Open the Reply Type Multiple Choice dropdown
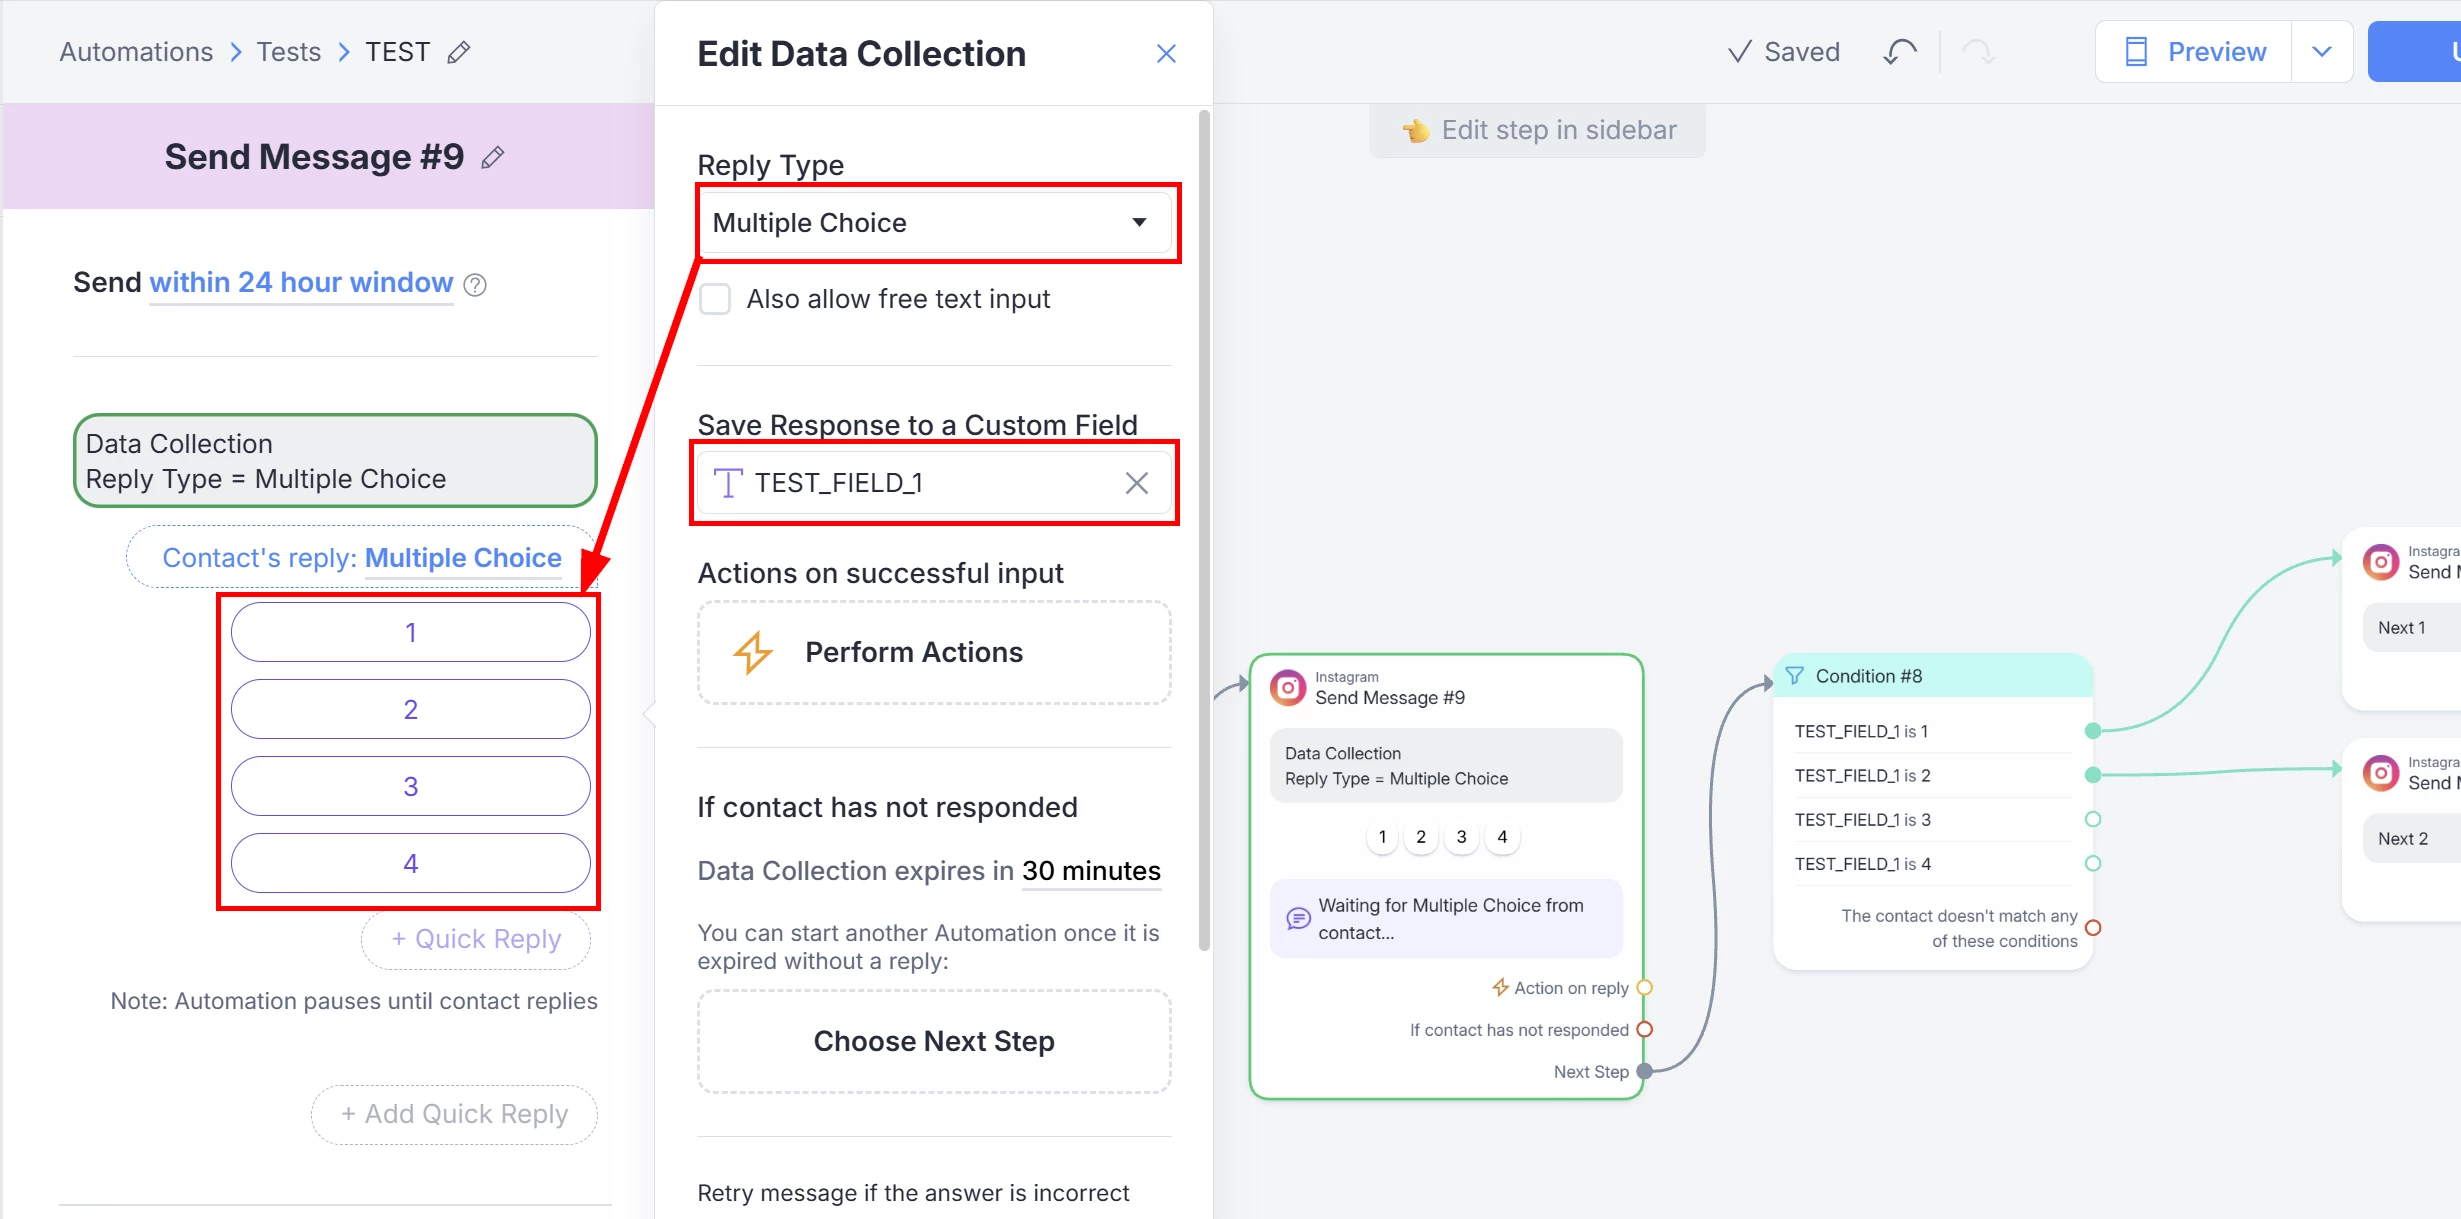Screen dimensions: 2461x1219 pyautogui.click(x=934, y=223)
